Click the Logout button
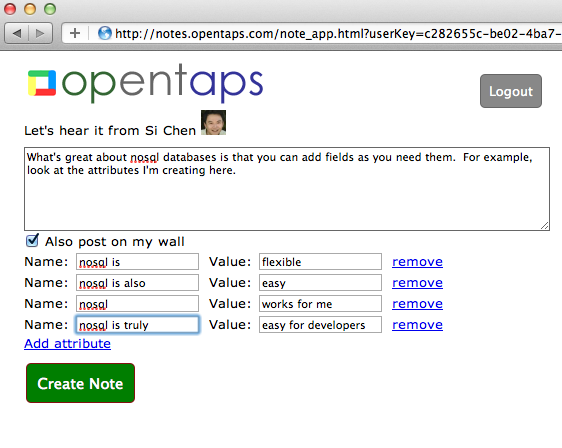Viewport: 562px width, 448px height. pyautogui.click(x=511, y=91)
